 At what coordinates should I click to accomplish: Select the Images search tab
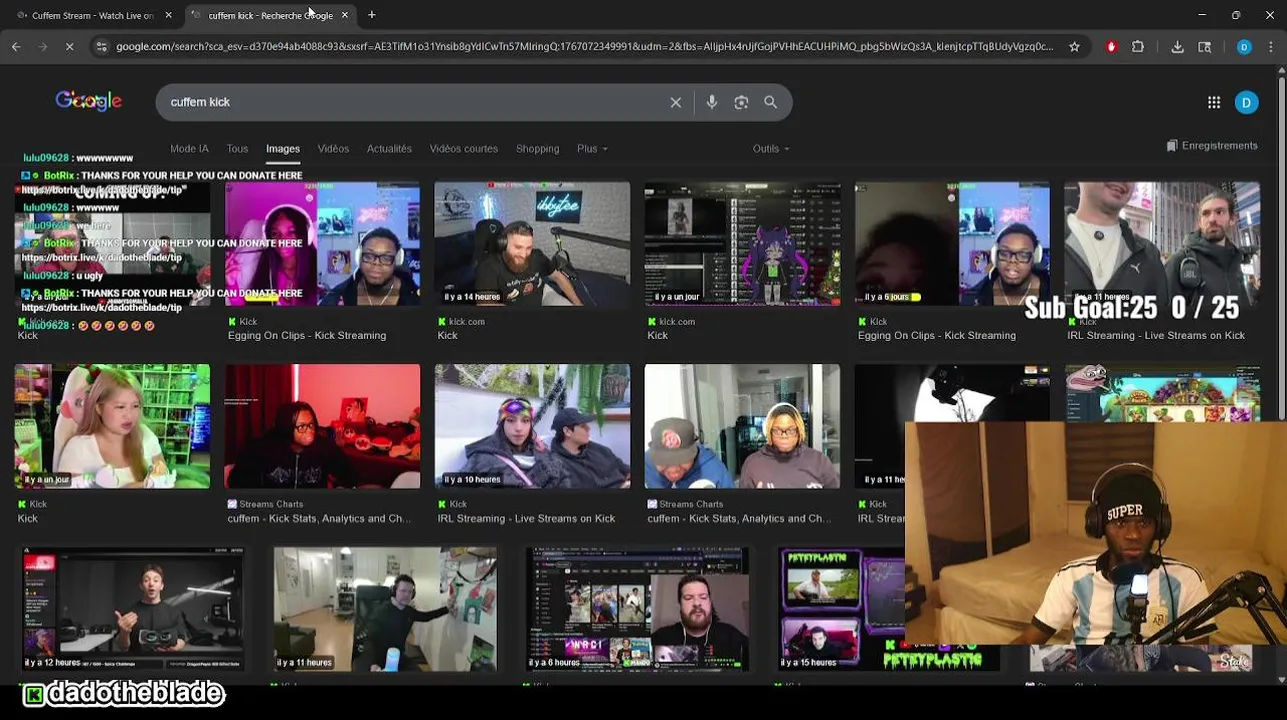coord(283,149)
